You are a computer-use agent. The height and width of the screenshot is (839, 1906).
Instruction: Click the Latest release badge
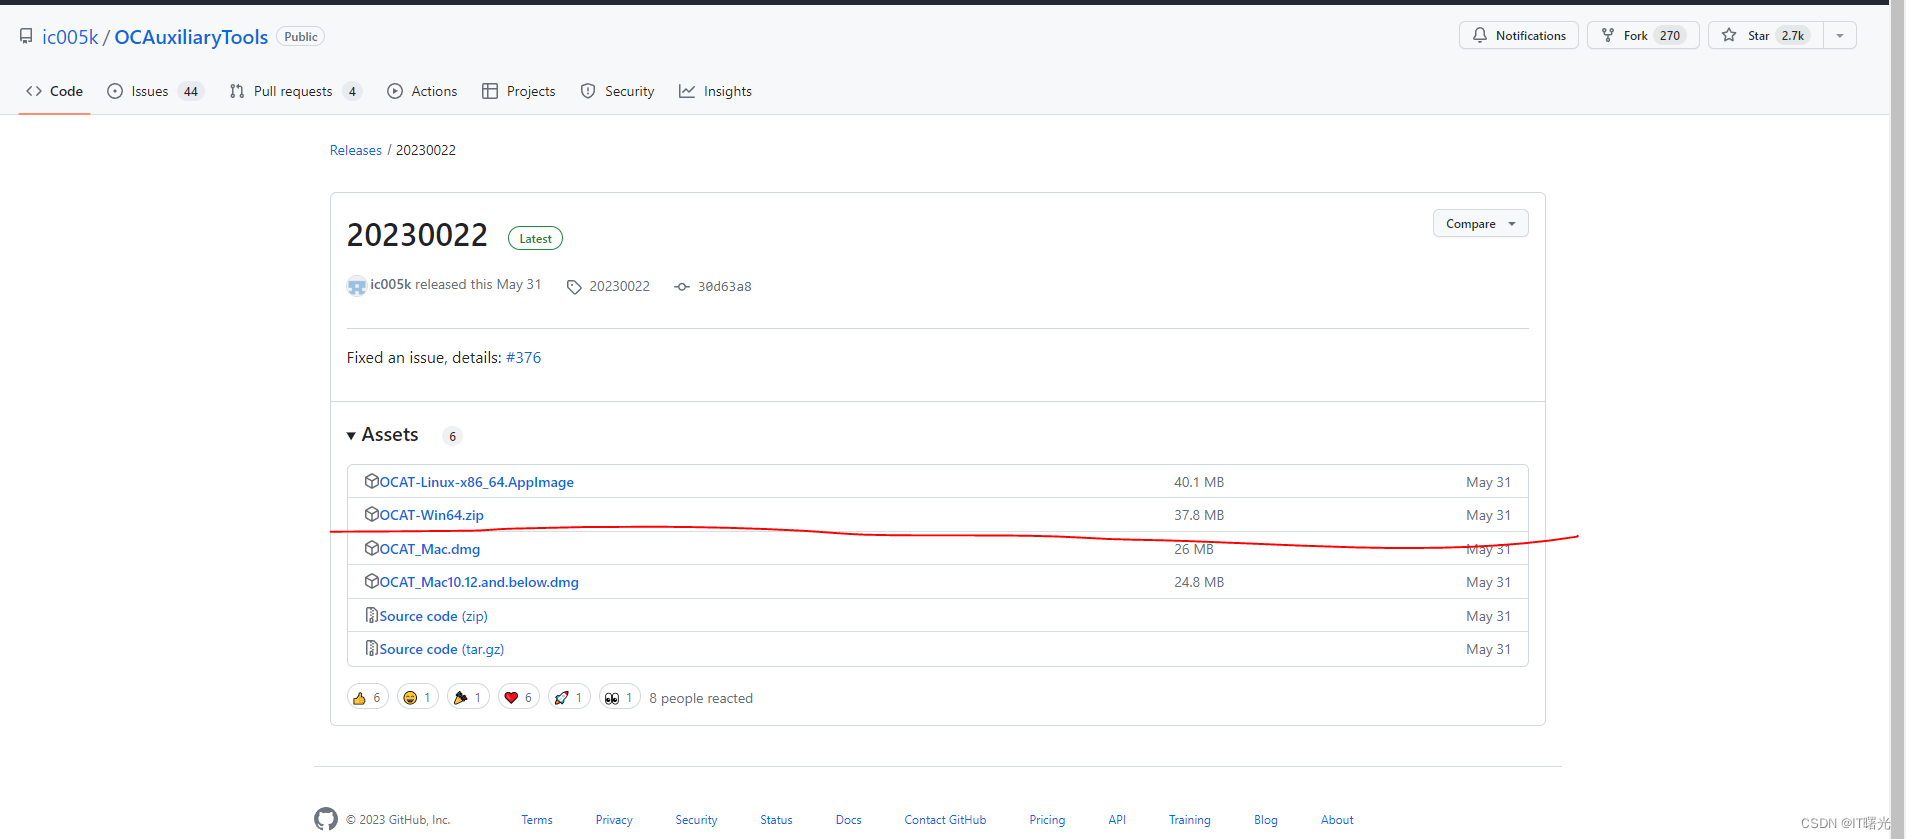[535, 238]
